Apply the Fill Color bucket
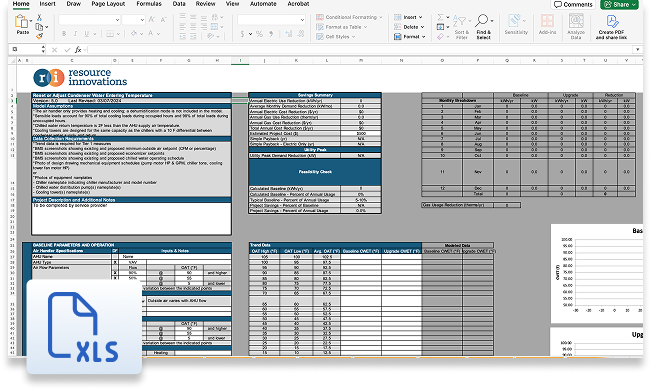 pyautogui.click(x=134, y=34)
